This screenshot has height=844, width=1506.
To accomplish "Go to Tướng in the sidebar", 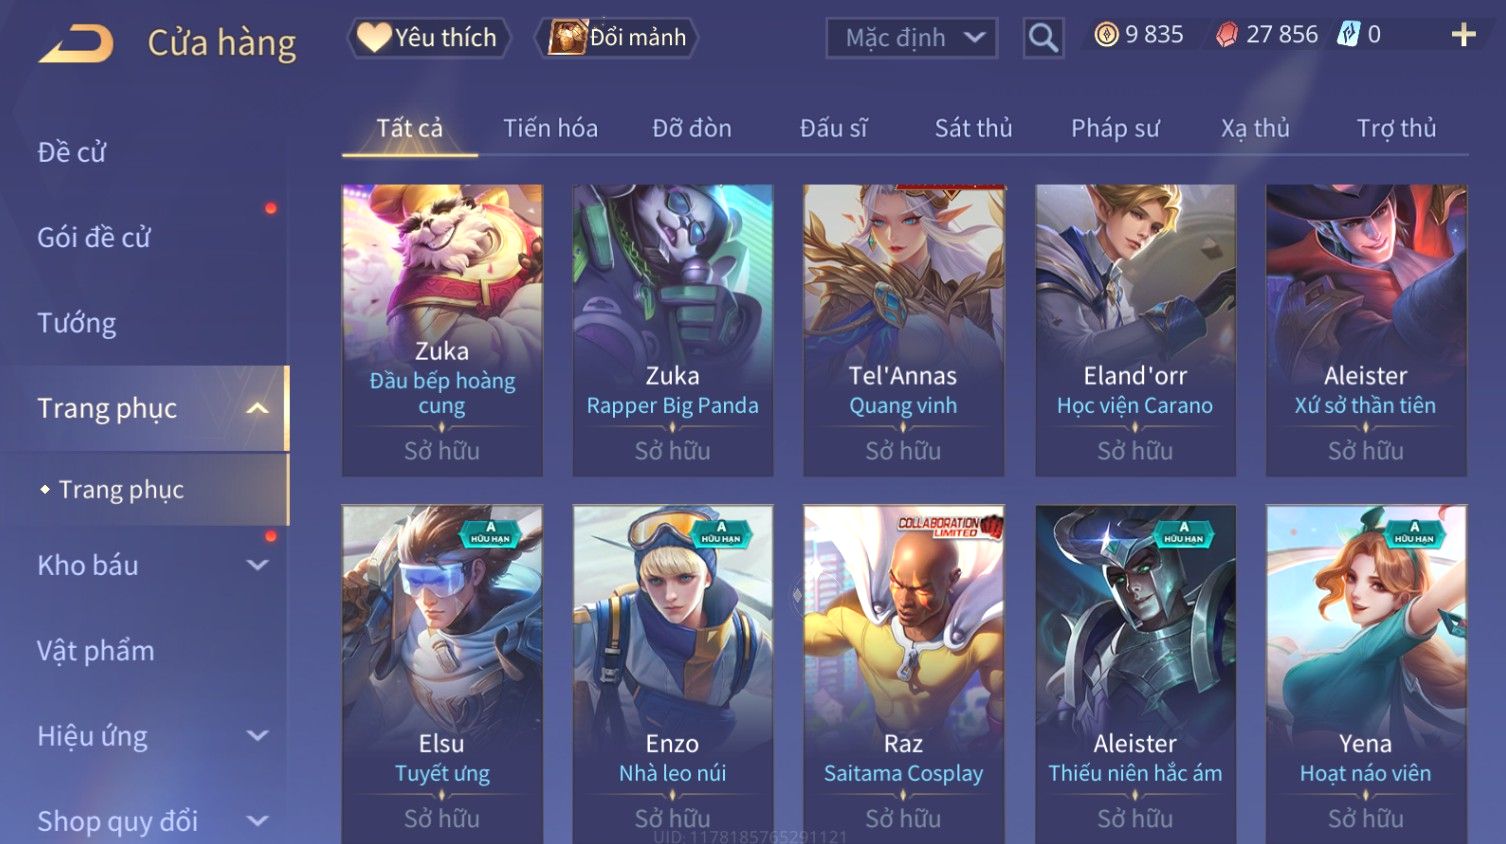I will click(77, 323).
